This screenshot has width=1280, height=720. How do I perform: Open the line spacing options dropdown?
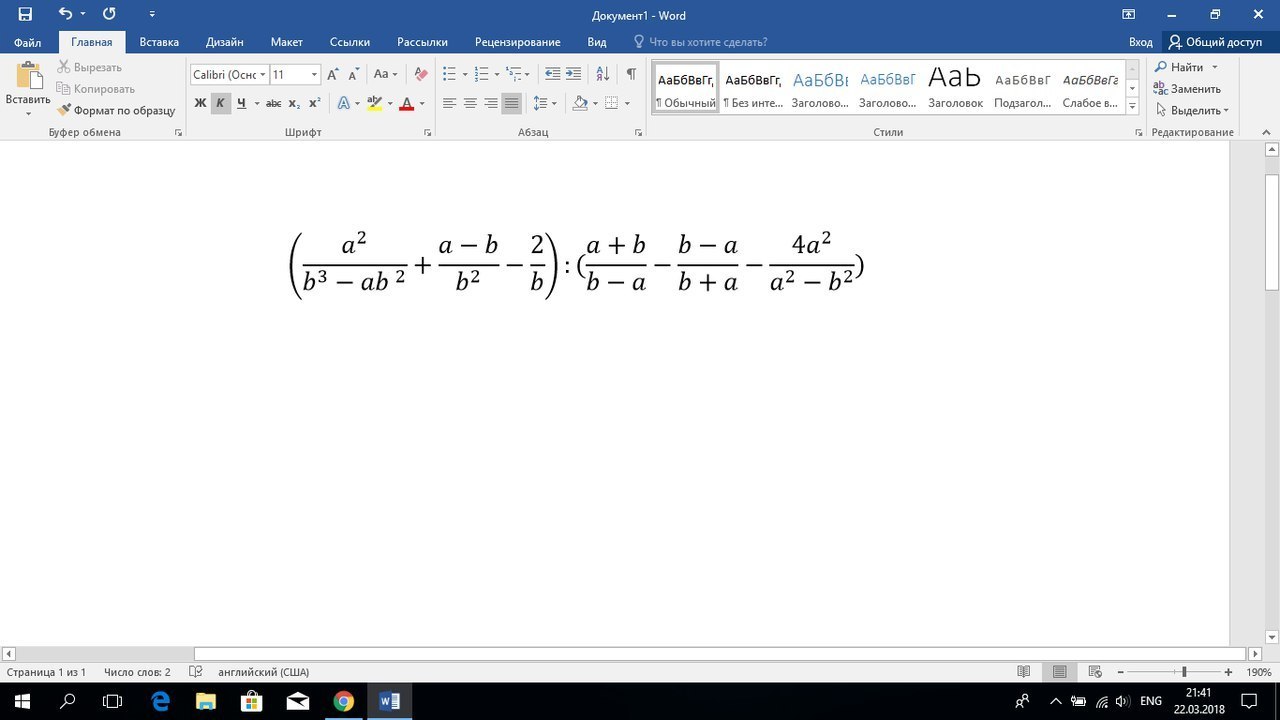(x=544, y=103)
